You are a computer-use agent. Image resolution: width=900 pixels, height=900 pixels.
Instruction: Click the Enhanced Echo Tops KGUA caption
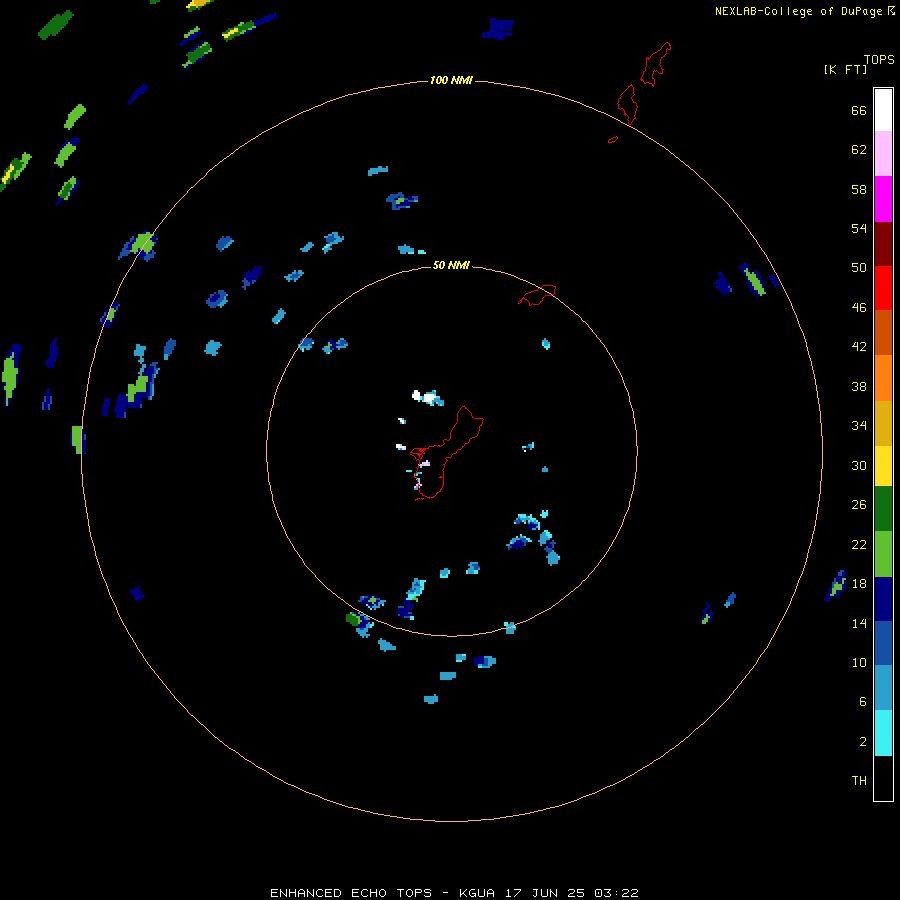coord(454,893)
